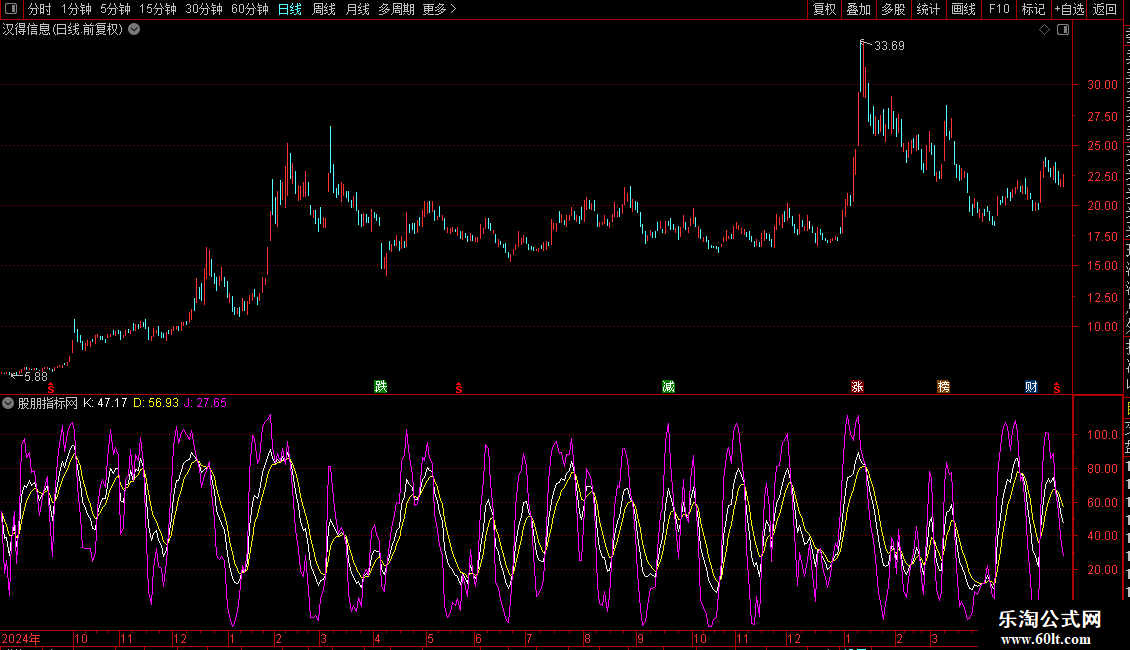The image size is (1130, 650).
Task: Click the 5.88 low price label
Action: click(x=36, y=376)
